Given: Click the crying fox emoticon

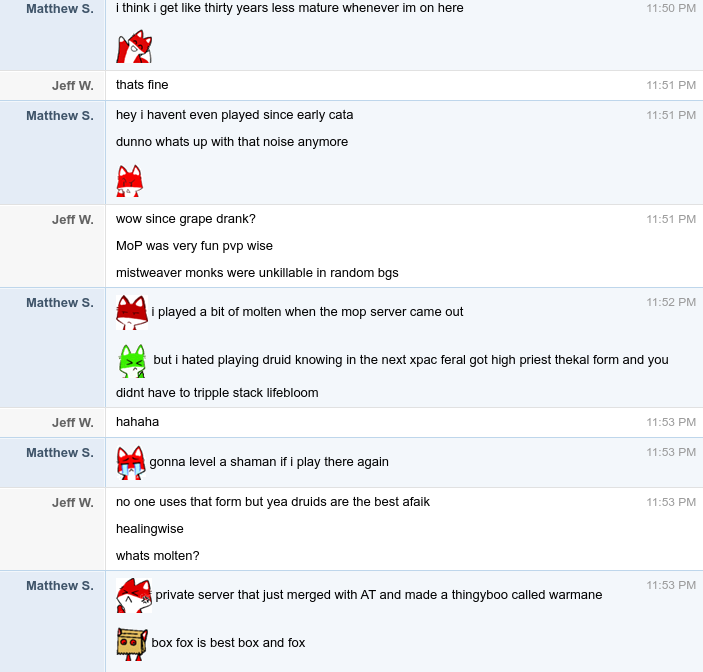Looking at the screenshot, I should (x=131, y=463).
